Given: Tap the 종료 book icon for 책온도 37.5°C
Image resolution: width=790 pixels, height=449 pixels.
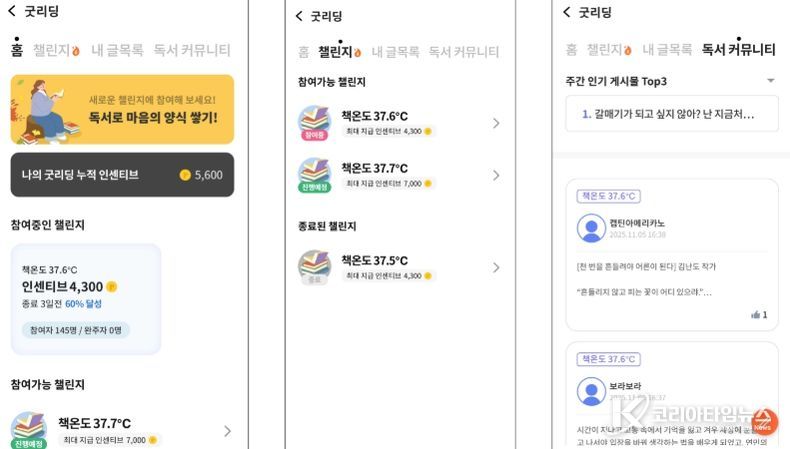Looking at the screenshot, I should coord(314,266).
